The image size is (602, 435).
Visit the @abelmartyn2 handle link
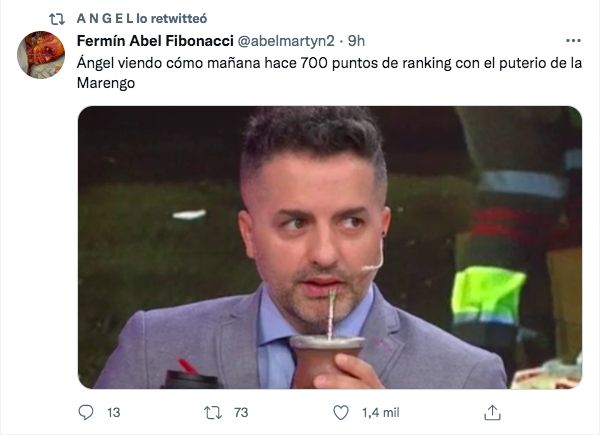[x=285, y=41]
